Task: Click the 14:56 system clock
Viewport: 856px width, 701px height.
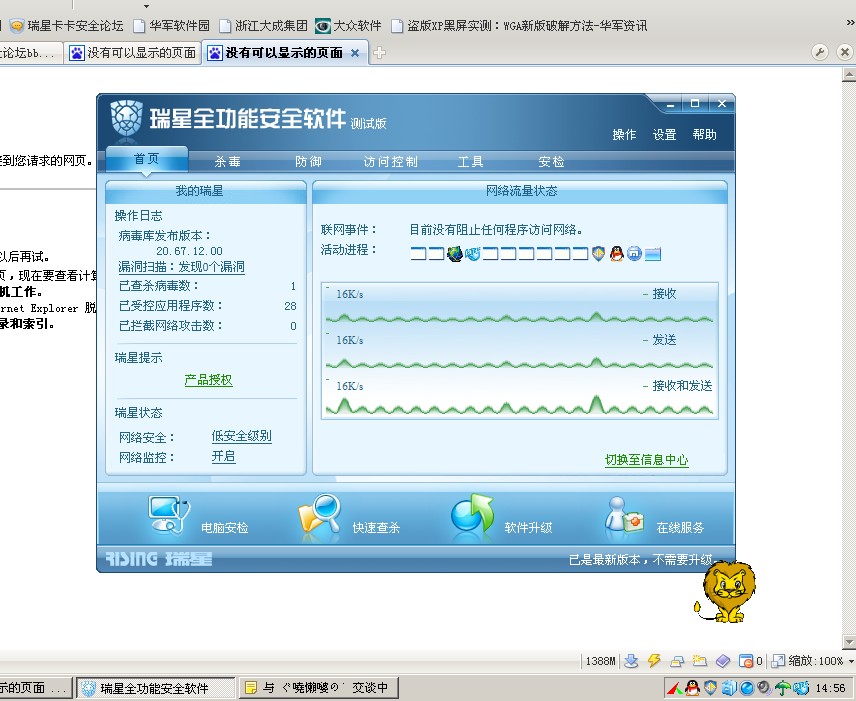Action: (830, 688)
